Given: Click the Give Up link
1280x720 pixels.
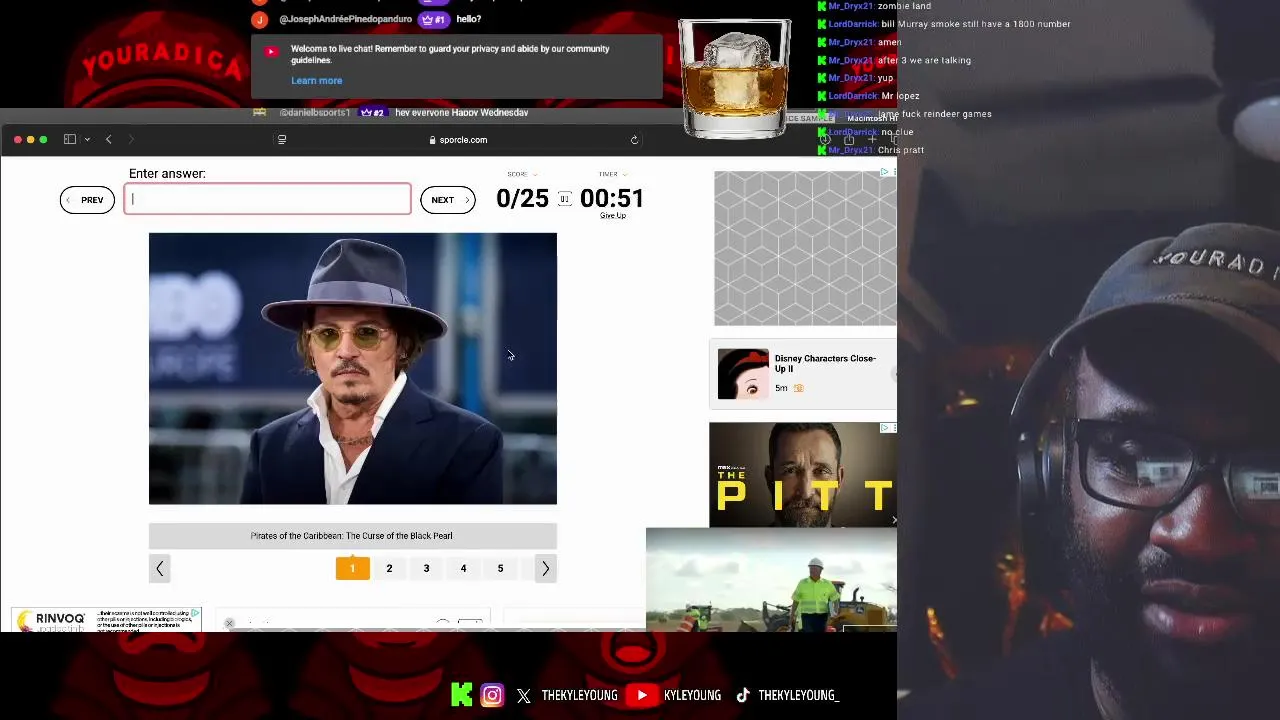Looking at the screenshot, I should pyautogui.click(x=613, y=216).
